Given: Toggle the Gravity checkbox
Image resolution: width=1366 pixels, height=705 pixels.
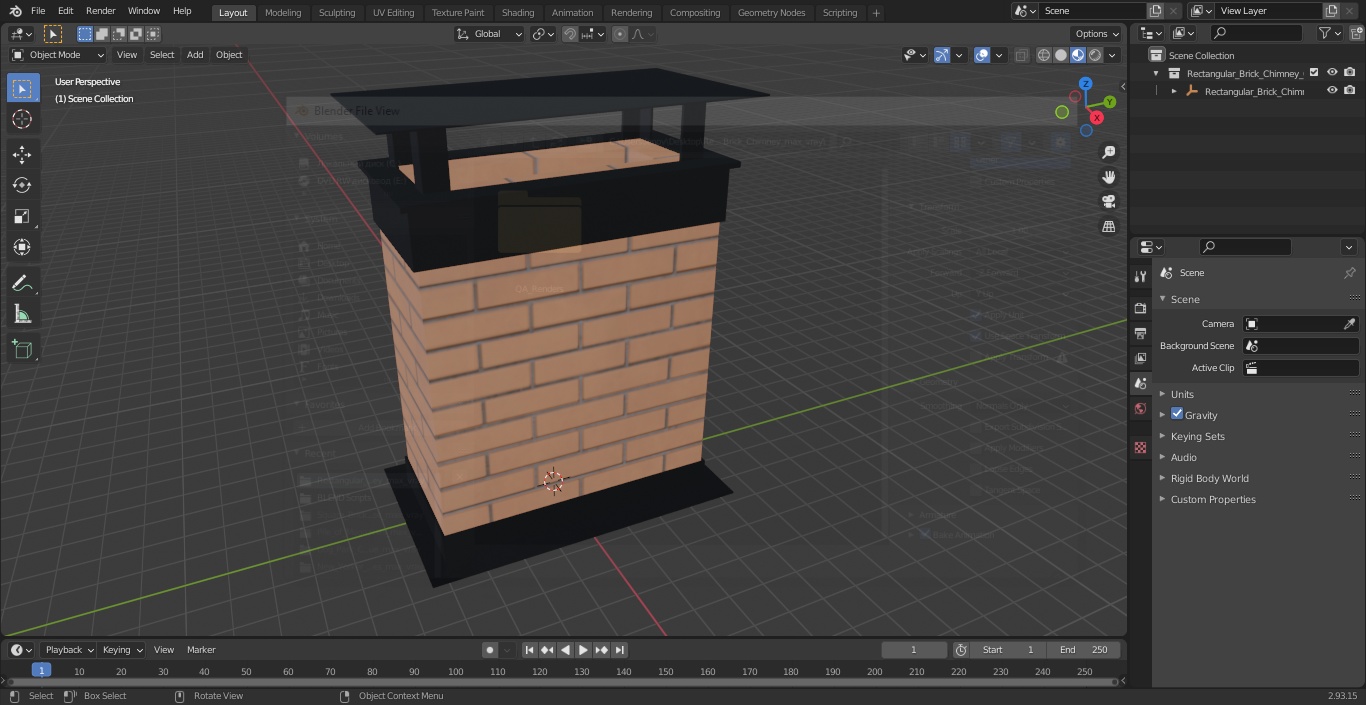Looking at the screenshot, I should tap(1177, 414).
